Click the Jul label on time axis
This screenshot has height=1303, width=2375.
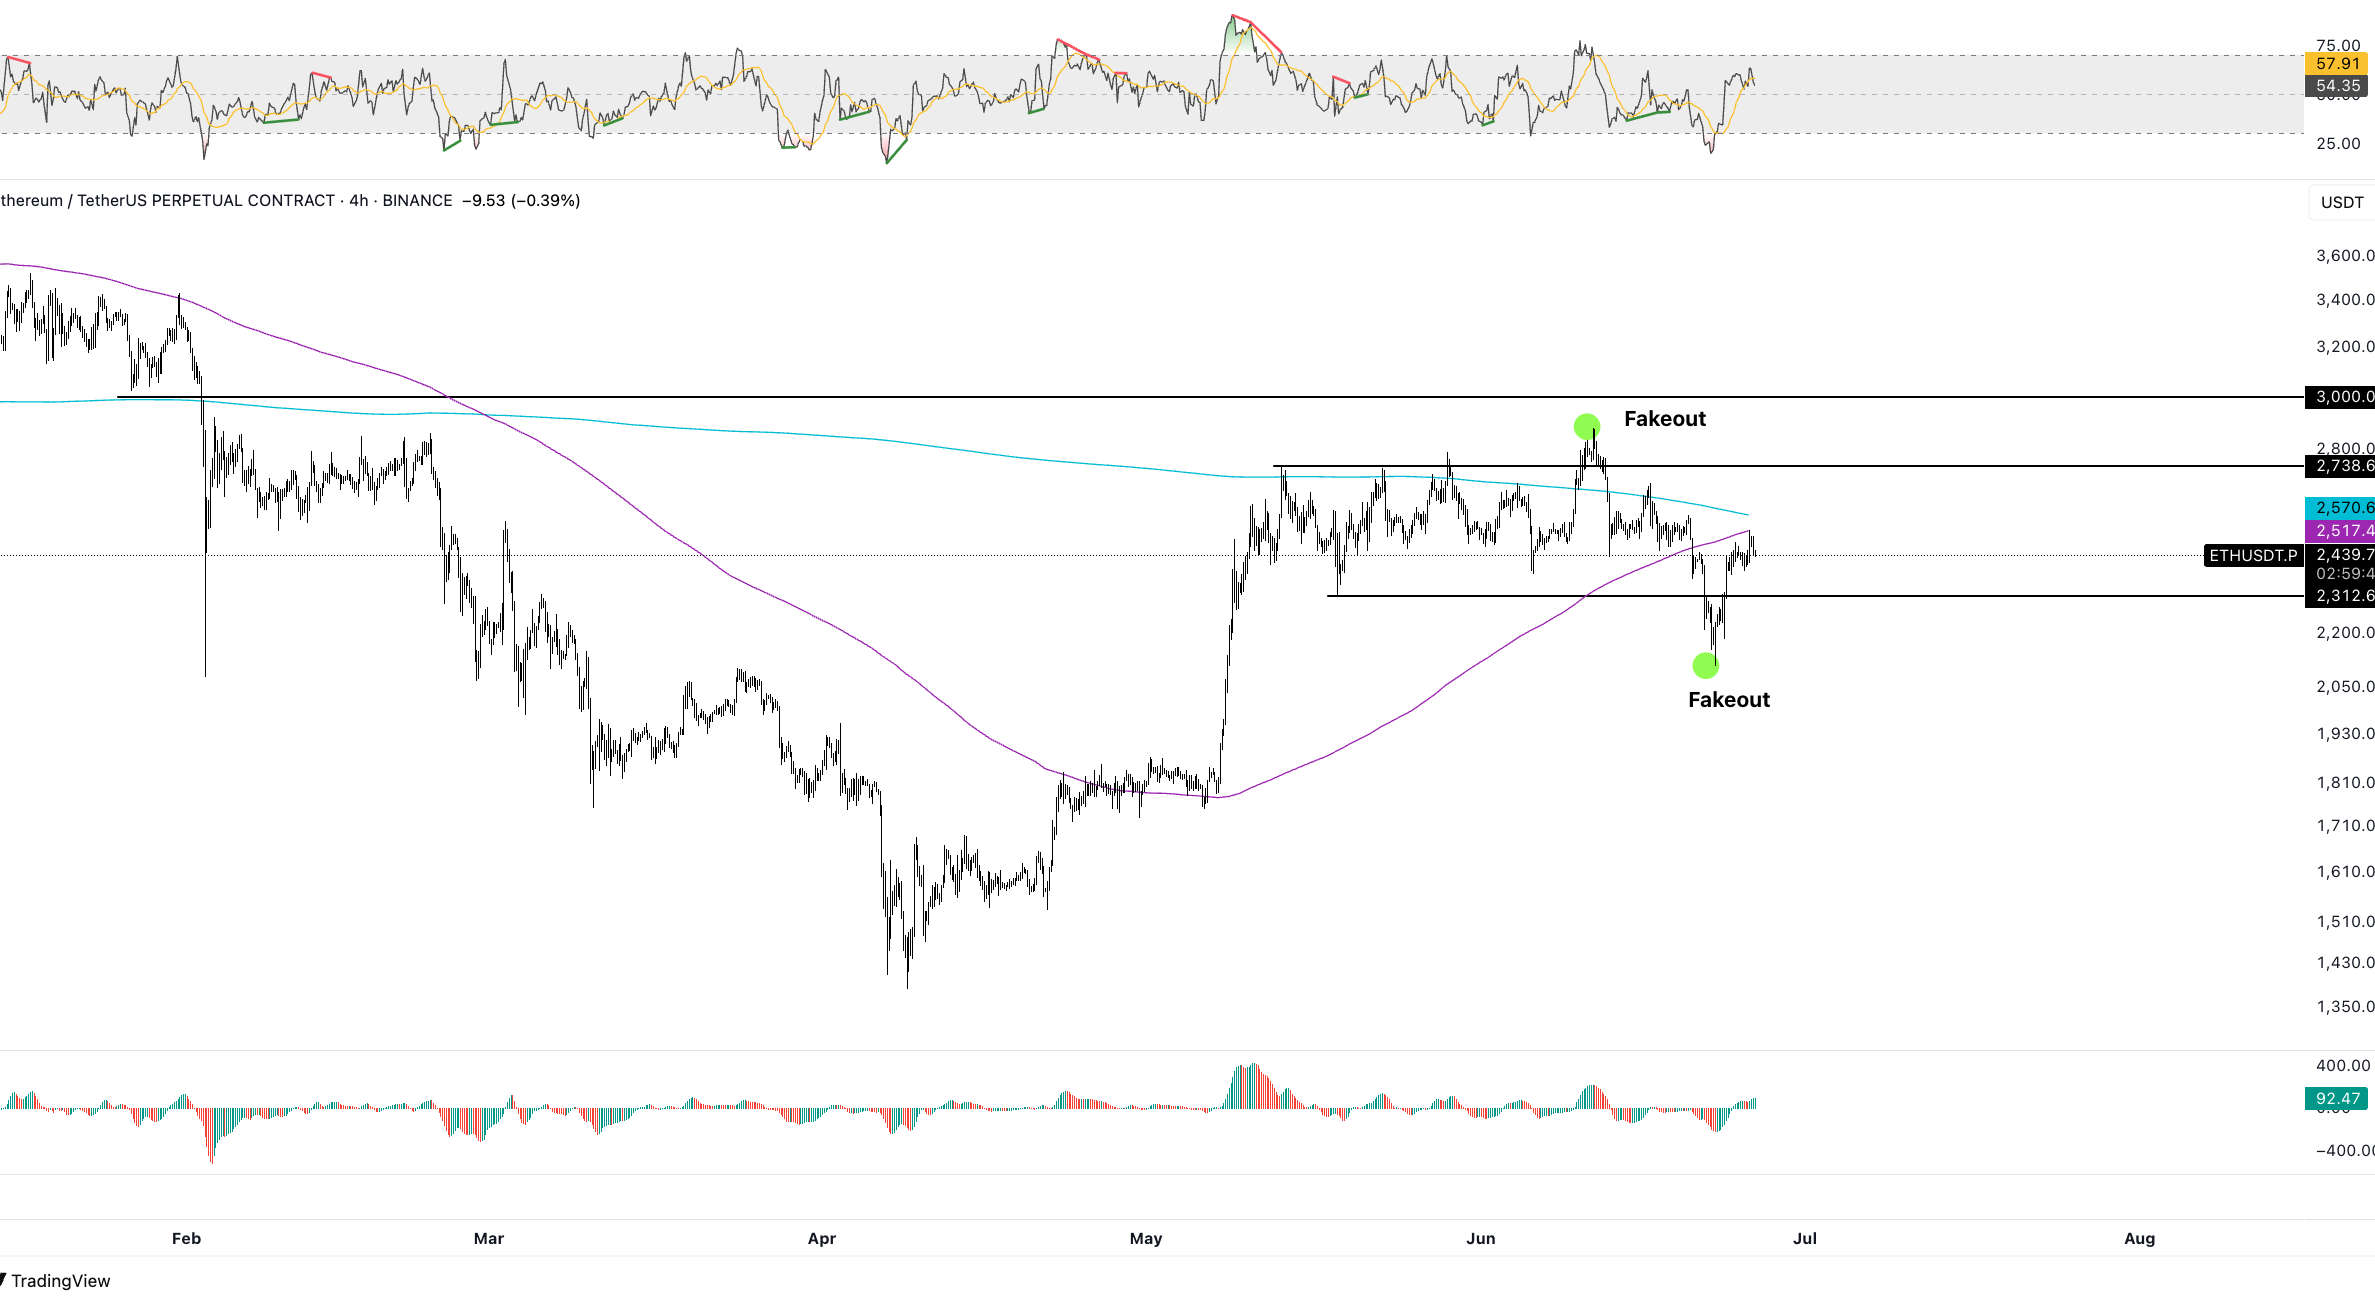pyautogui.click(x=1804, y=1239)
